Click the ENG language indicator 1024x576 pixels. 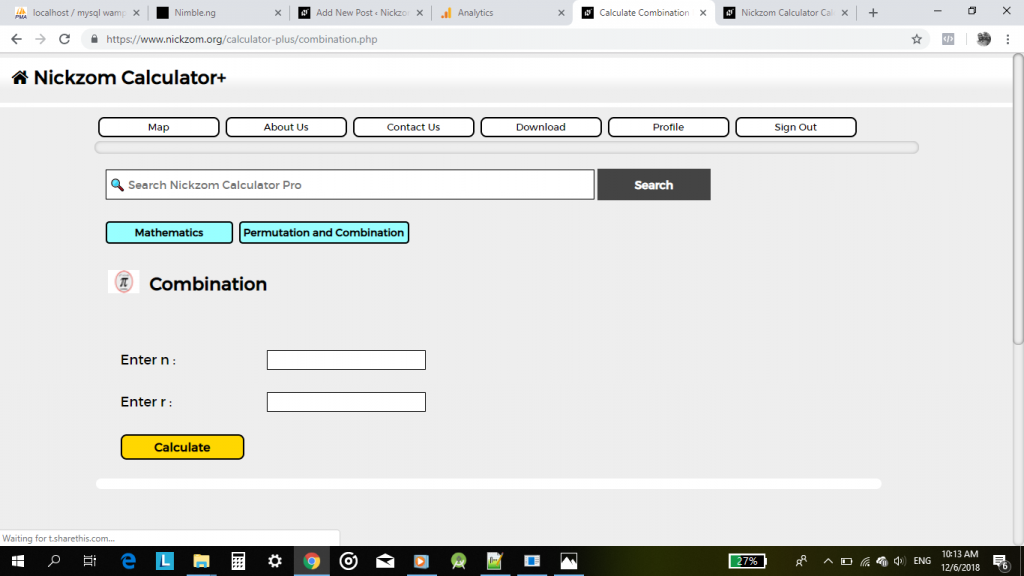pos(921,561)
